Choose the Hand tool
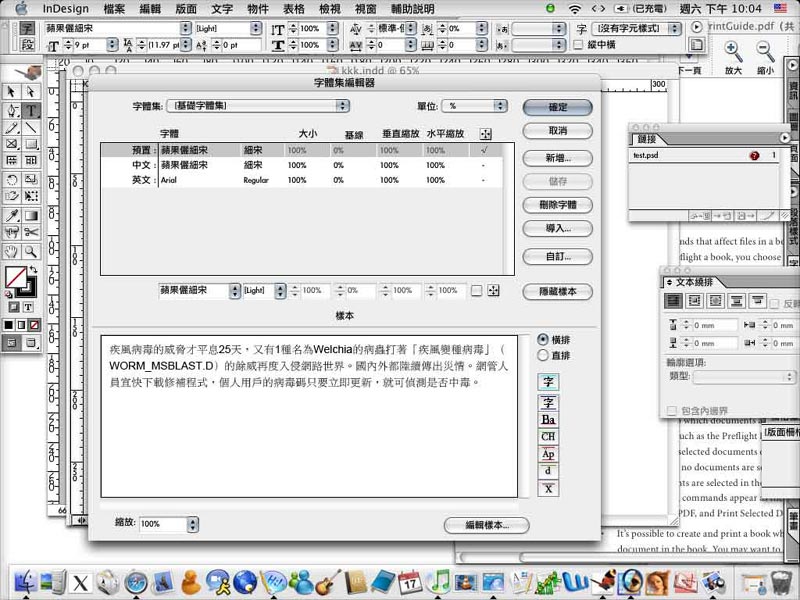 12,251
